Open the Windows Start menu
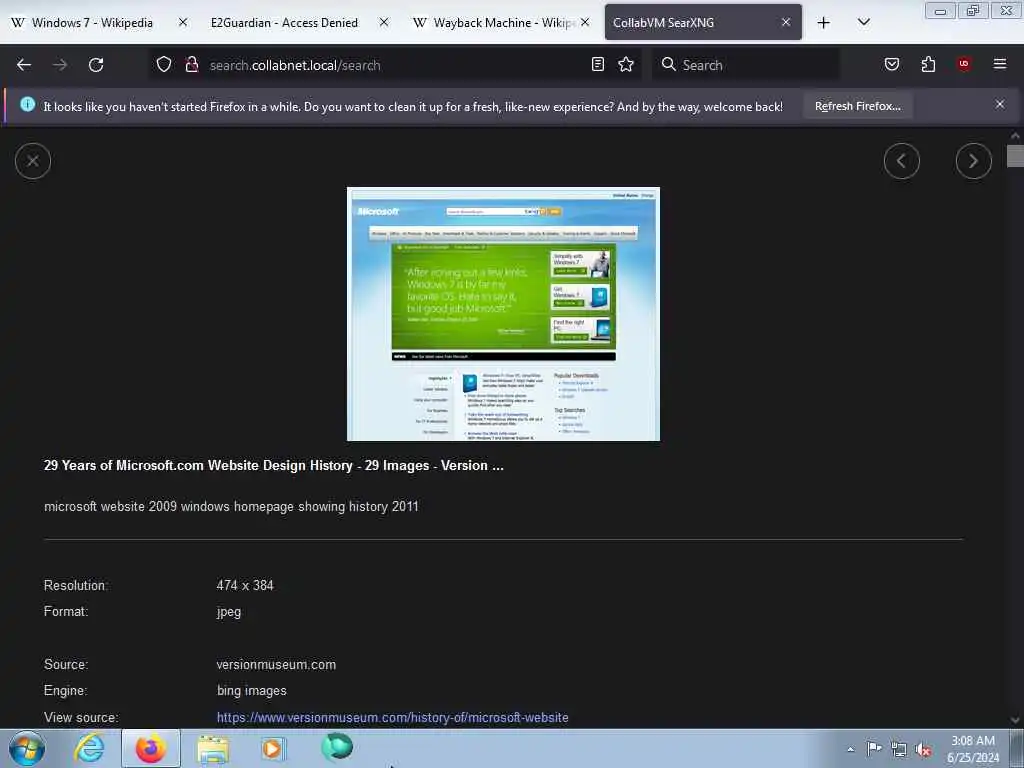Screen dimensions: 1024x768 [x=27, y=749]
